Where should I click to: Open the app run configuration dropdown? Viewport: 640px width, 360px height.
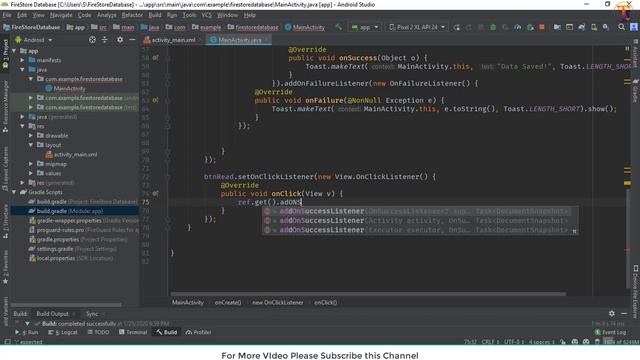click(x=365, y=27)
